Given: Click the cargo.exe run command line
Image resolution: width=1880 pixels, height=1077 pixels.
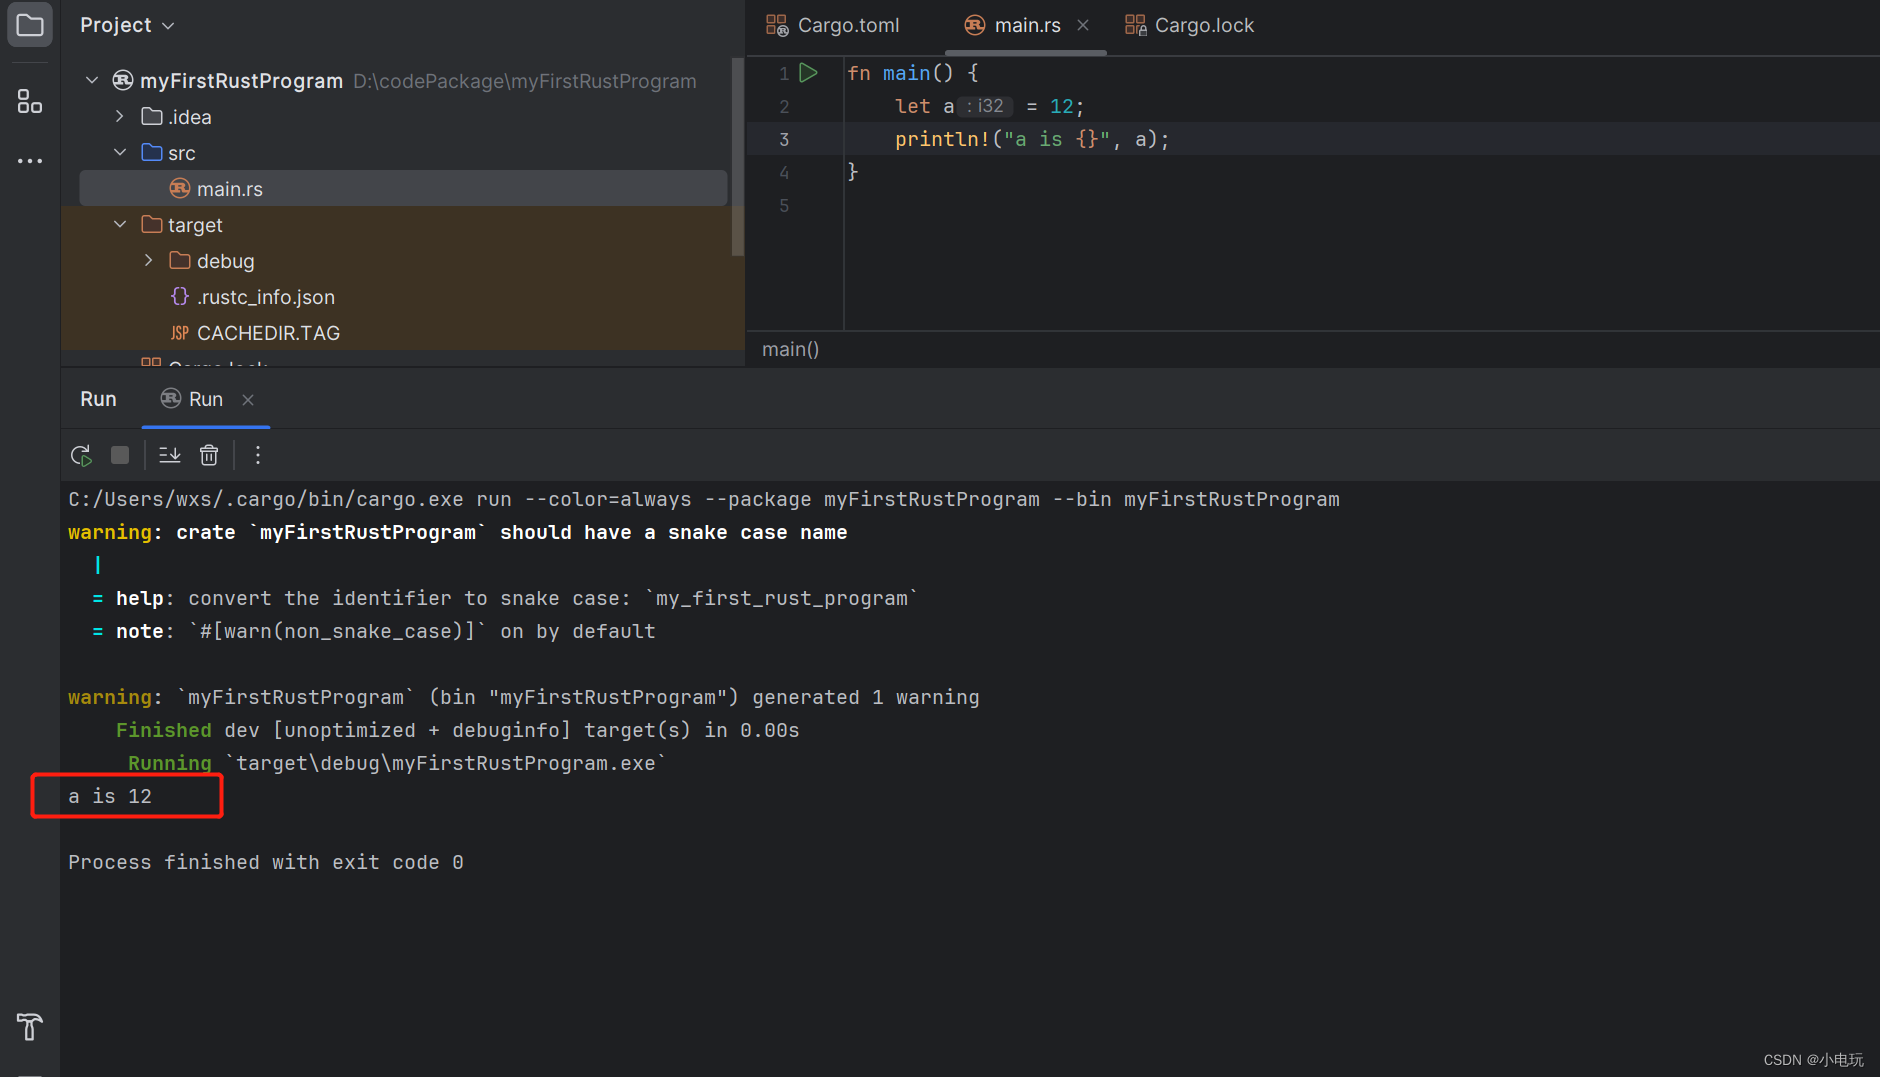Looking at the screenshot, I should 704,499.
